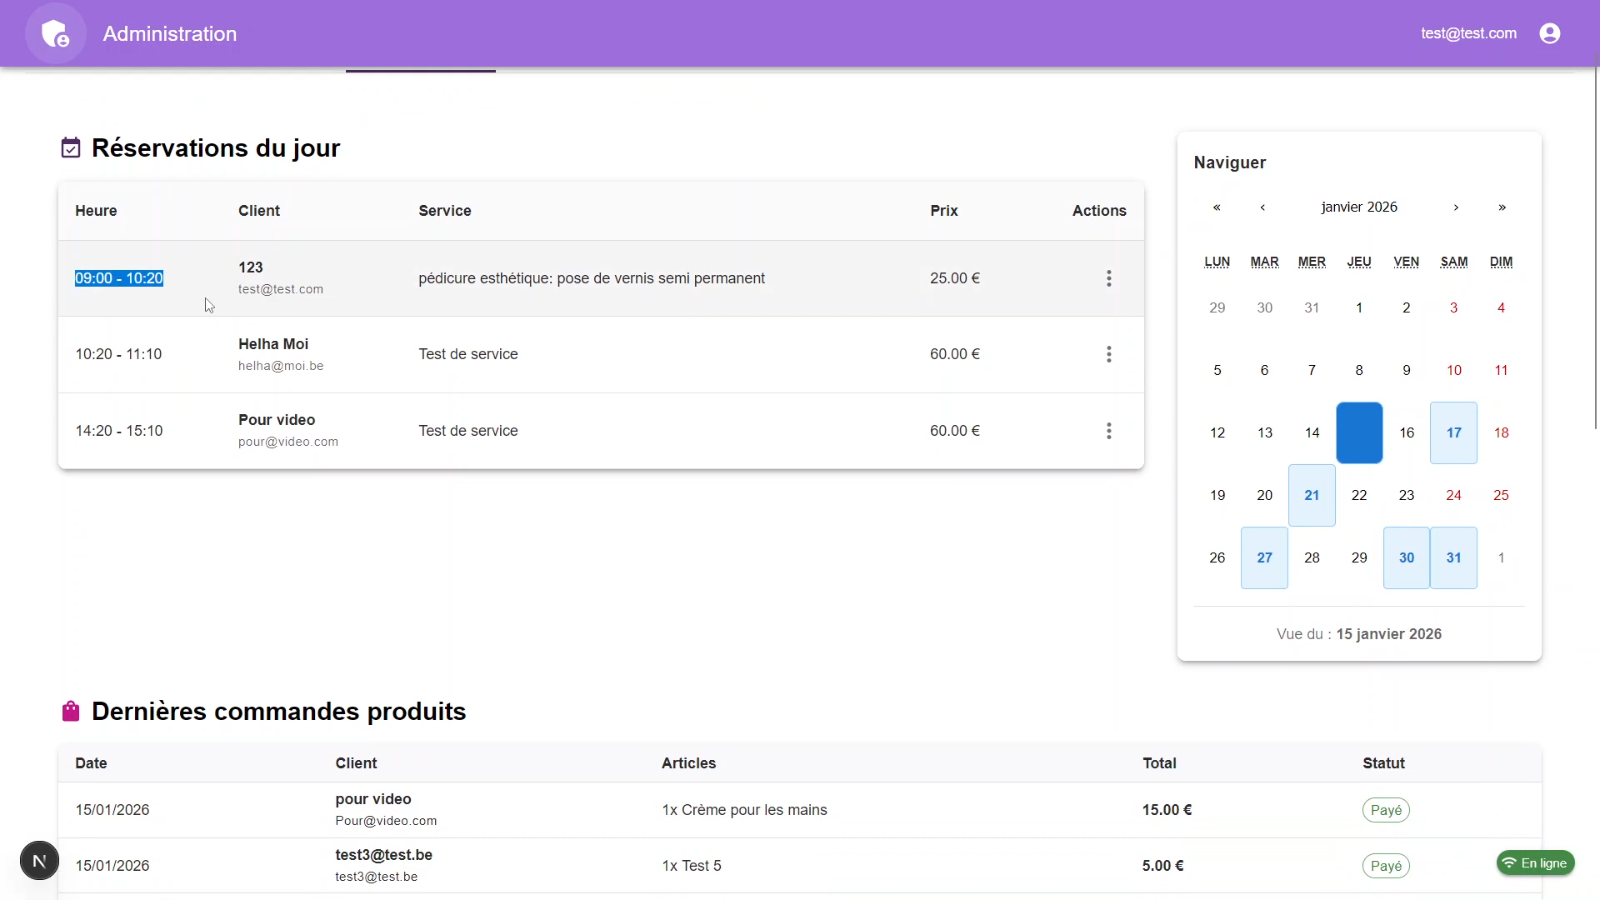Image resolution: width=1600 pixels, height=900 pixels.
Task: Jump back one year in calendar
Action: point(1216,208)
